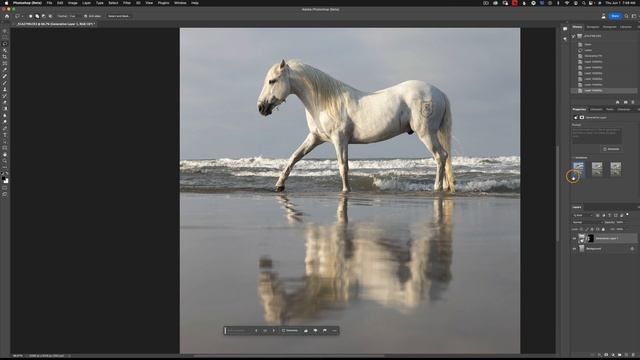
Task: Create new layer from Layers panel bottom
Action: pyautogui.click(x=626, y=355)
